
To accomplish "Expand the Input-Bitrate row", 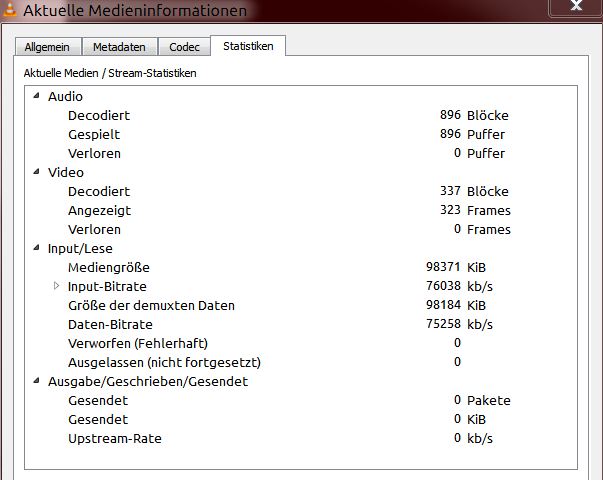I will (56, 286).
